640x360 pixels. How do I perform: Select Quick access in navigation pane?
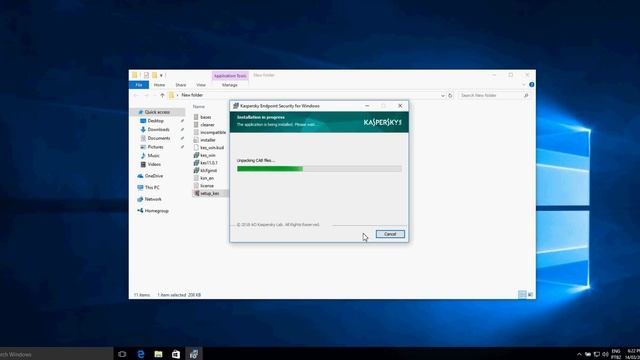(x=157, y=112)
